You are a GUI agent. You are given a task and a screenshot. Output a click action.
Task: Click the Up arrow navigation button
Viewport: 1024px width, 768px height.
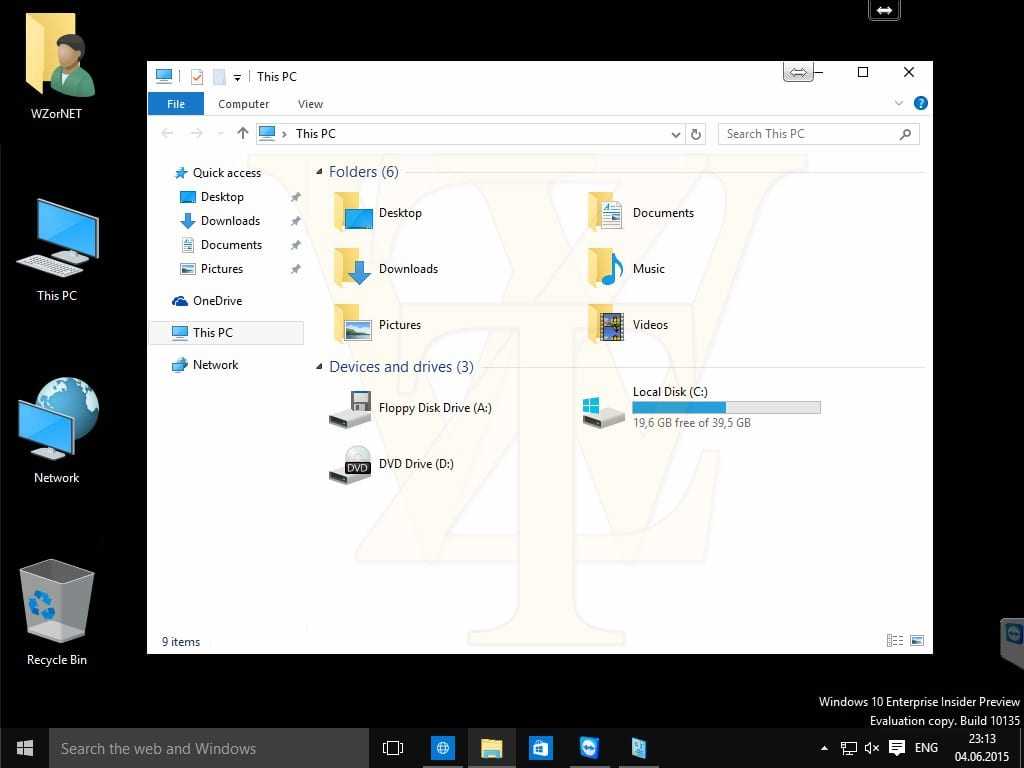[242, 134]
